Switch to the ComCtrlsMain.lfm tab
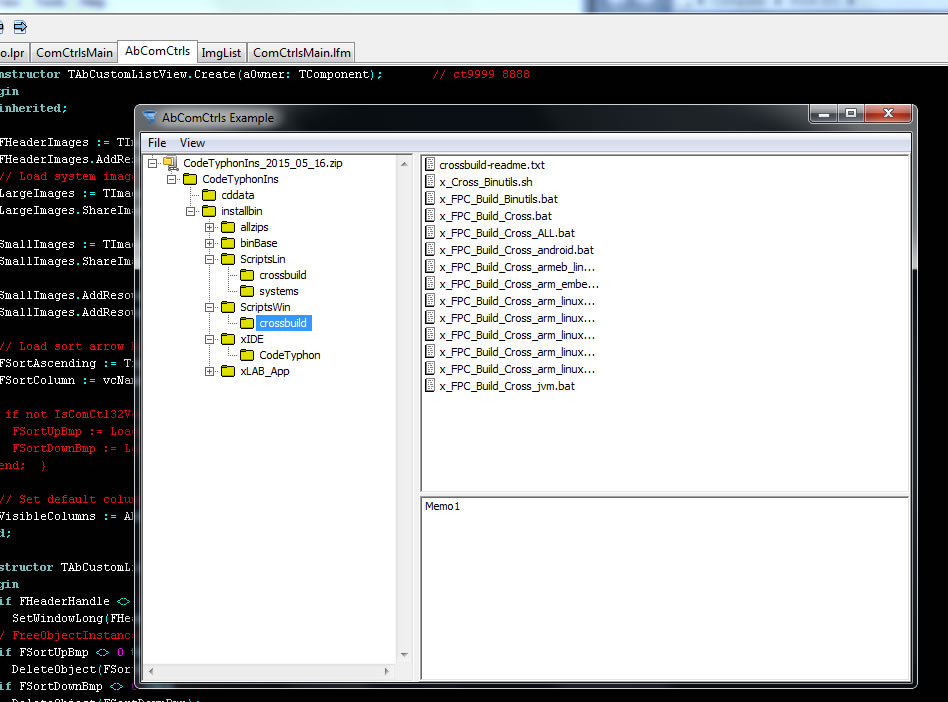948x702 pixels. (302, 53)
